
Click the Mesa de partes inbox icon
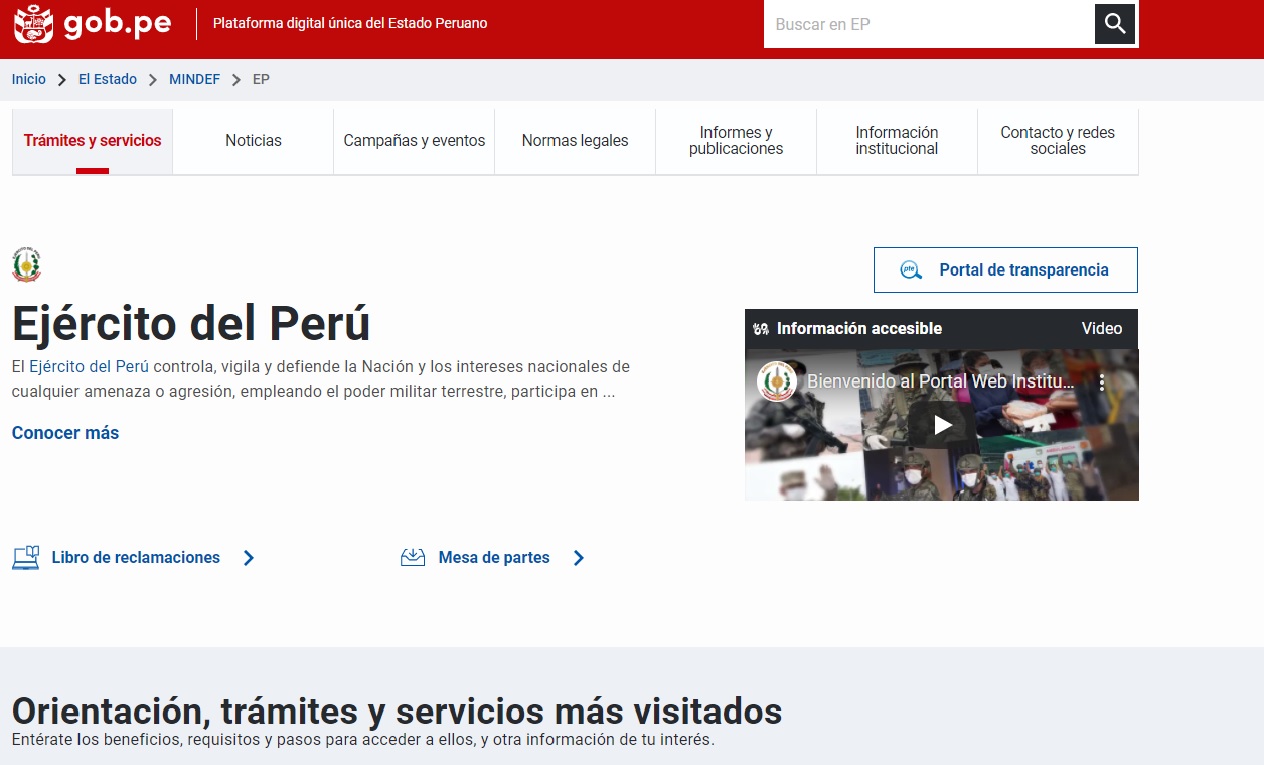413,558
